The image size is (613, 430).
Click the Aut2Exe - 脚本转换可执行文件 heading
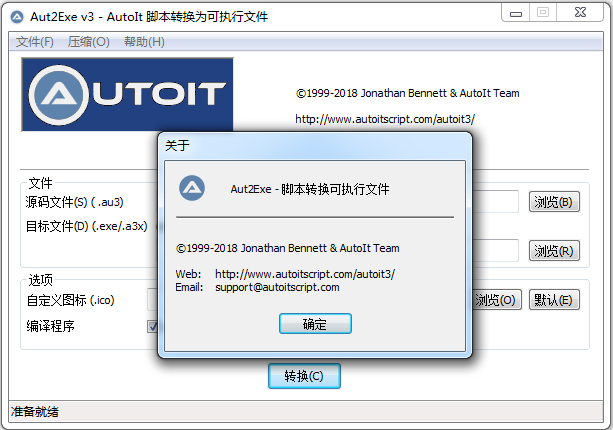click(310, 189)
